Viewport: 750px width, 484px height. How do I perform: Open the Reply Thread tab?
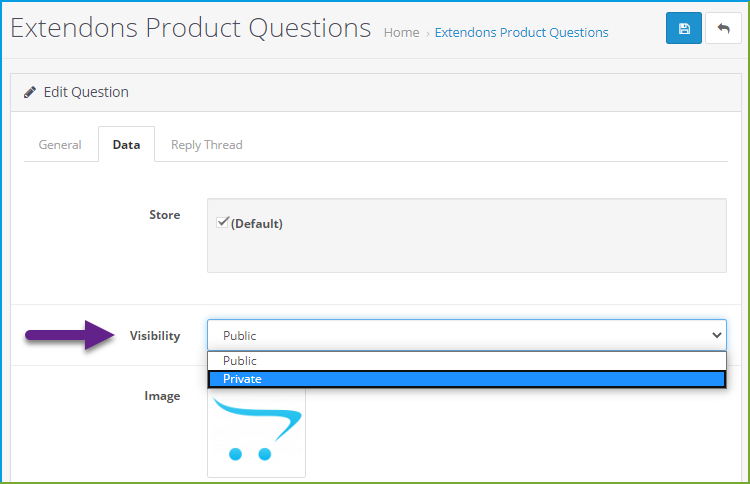[x=207, y=144]
